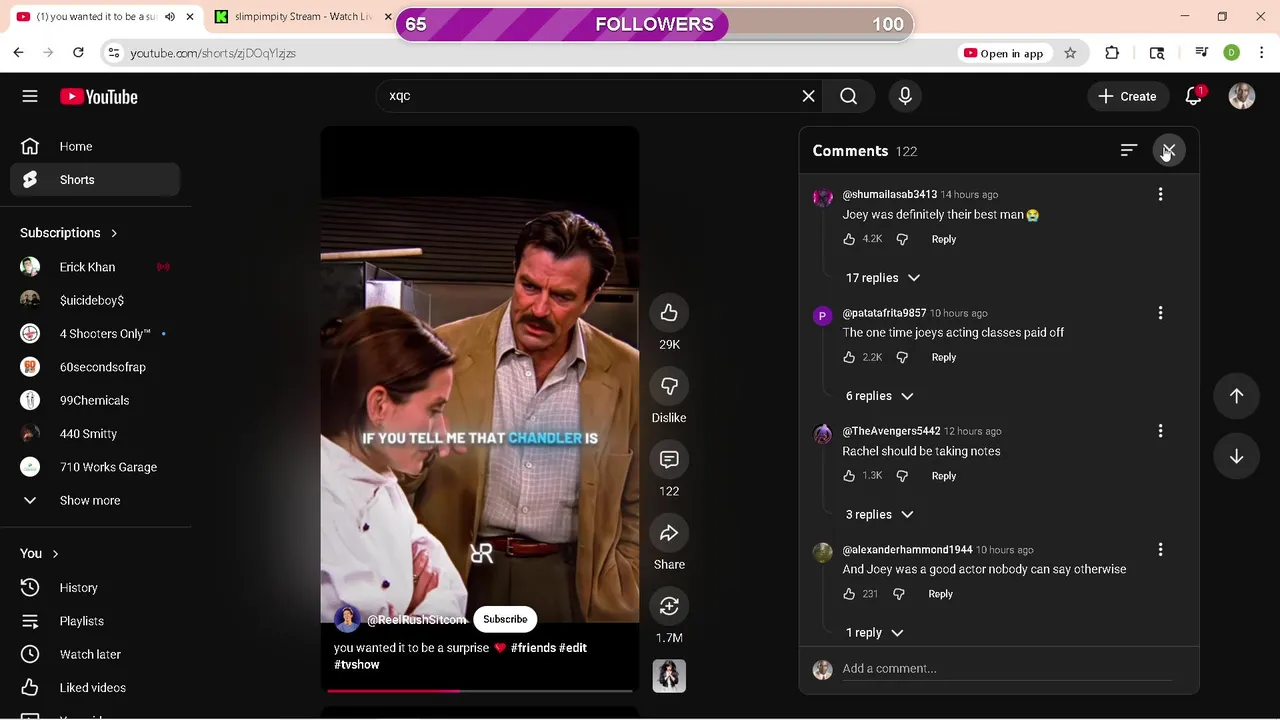Viewport: 1280px width, 720px height.
Task: Open the 710 Works Garage subscription
Action: click(95, 467)
